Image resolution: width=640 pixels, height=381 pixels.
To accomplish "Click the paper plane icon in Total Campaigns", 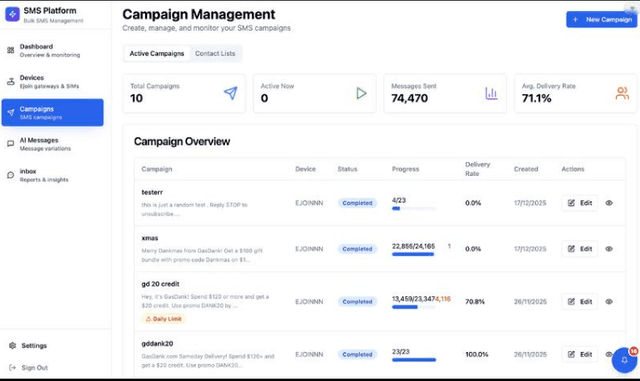I will point(230,93).
